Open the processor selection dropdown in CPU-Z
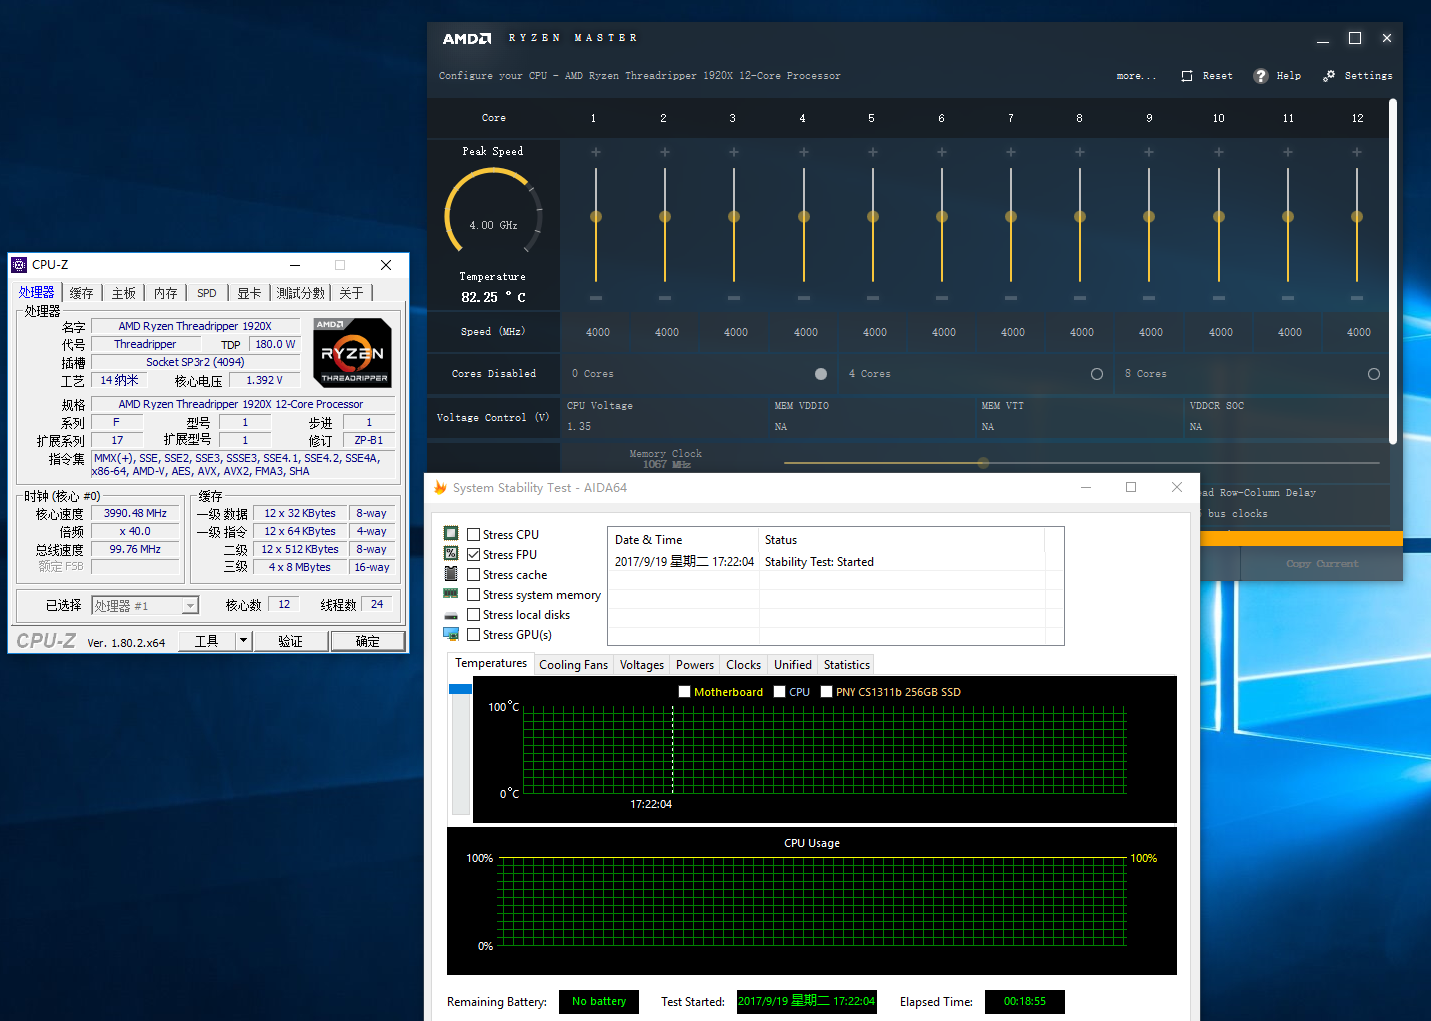 [146, 605]
